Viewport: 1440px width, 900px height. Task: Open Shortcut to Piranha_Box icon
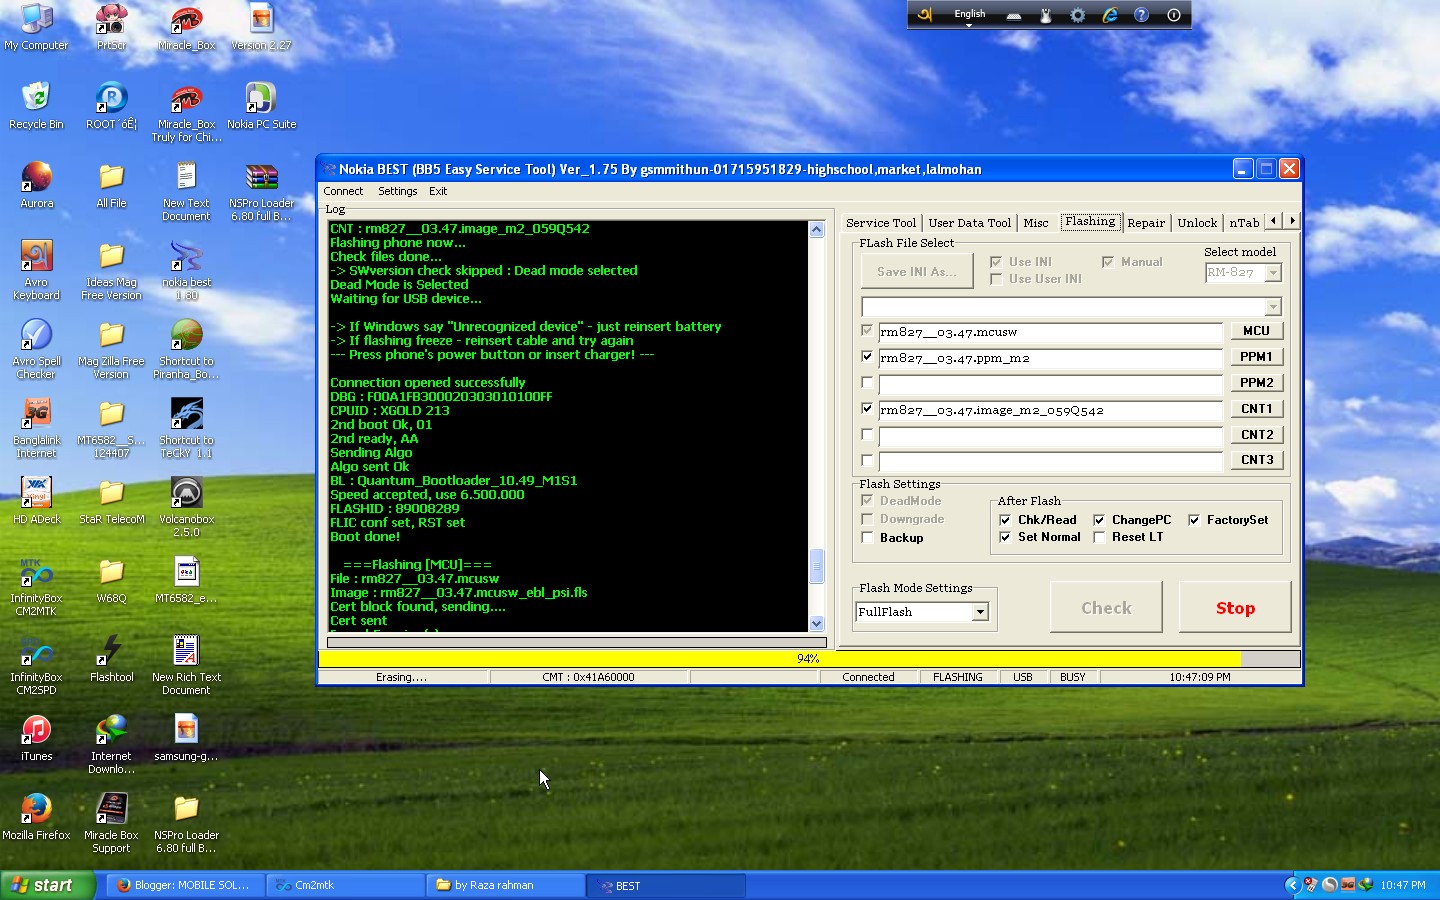(x=186, y=349)
